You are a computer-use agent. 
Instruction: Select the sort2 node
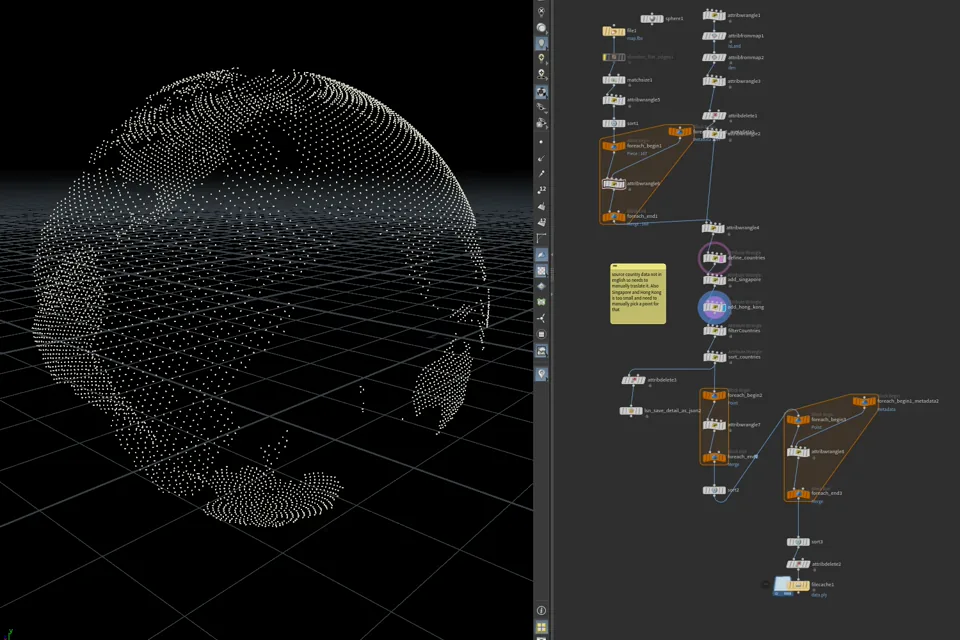click(x=714, y=490)
